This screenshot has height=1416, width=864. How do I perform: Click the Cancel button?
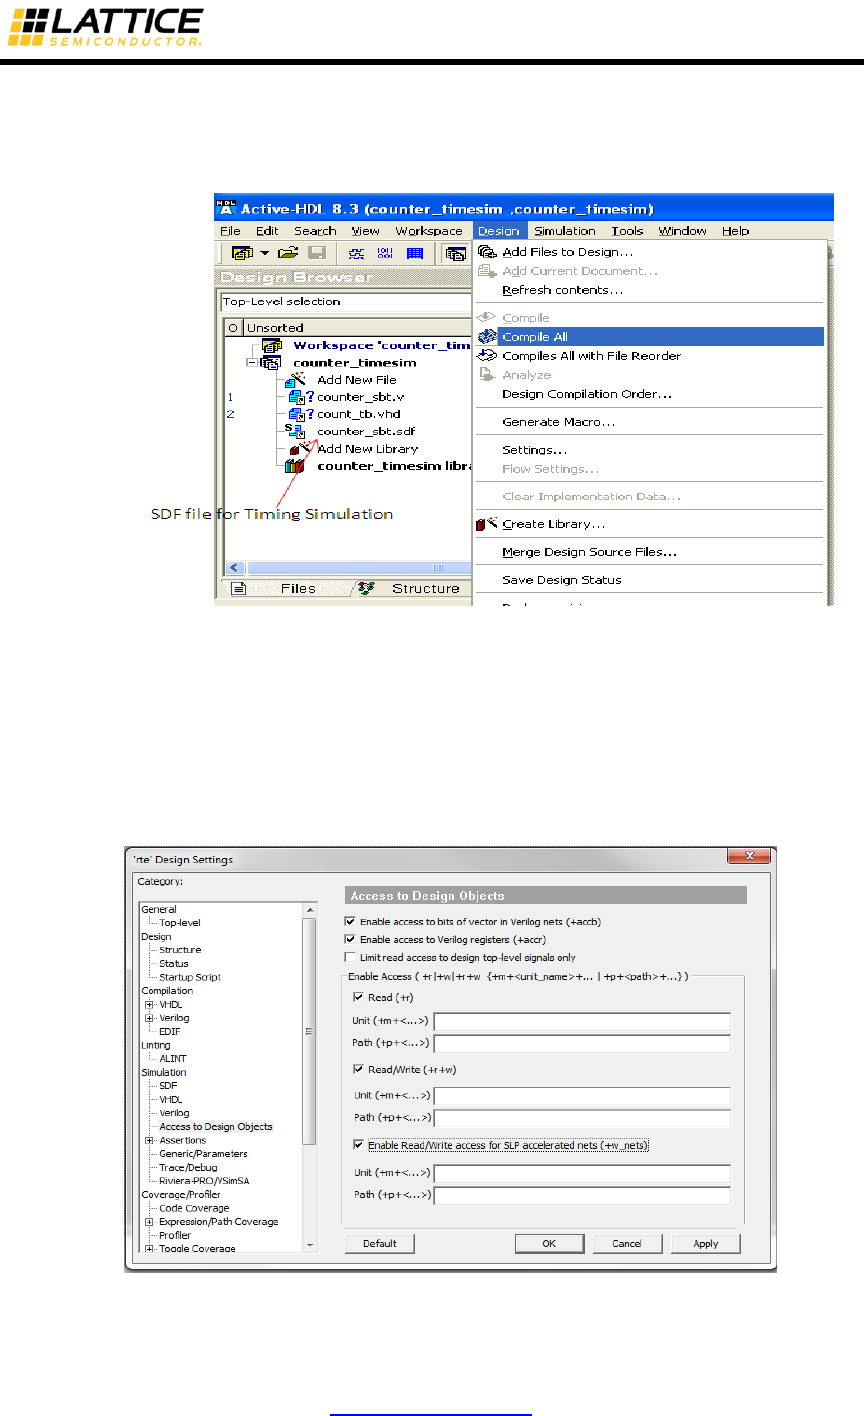(627, 1243)
